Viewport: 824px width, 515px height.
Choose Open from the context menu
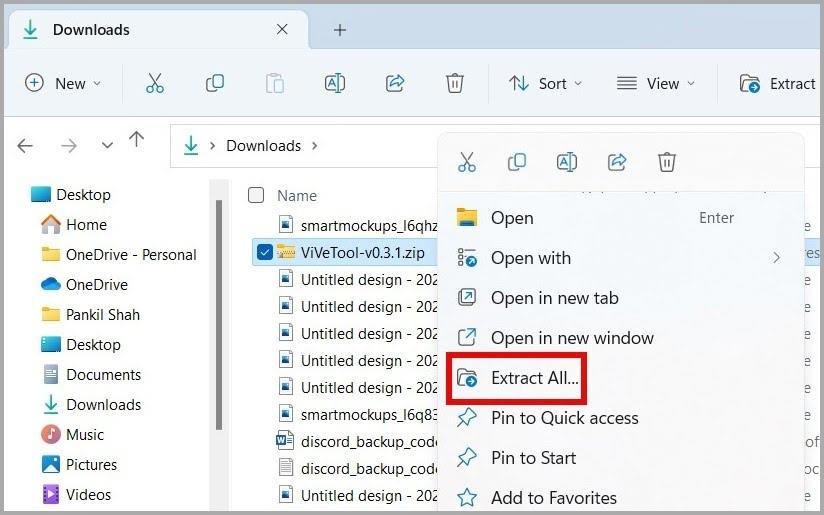[x=620, y=218]
